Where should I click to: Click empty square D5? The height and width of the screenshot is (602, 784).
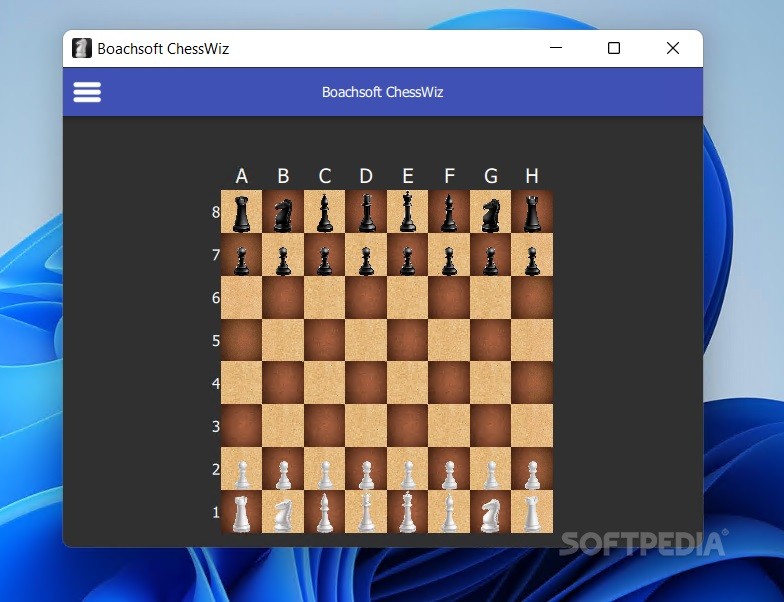(366, 340)
